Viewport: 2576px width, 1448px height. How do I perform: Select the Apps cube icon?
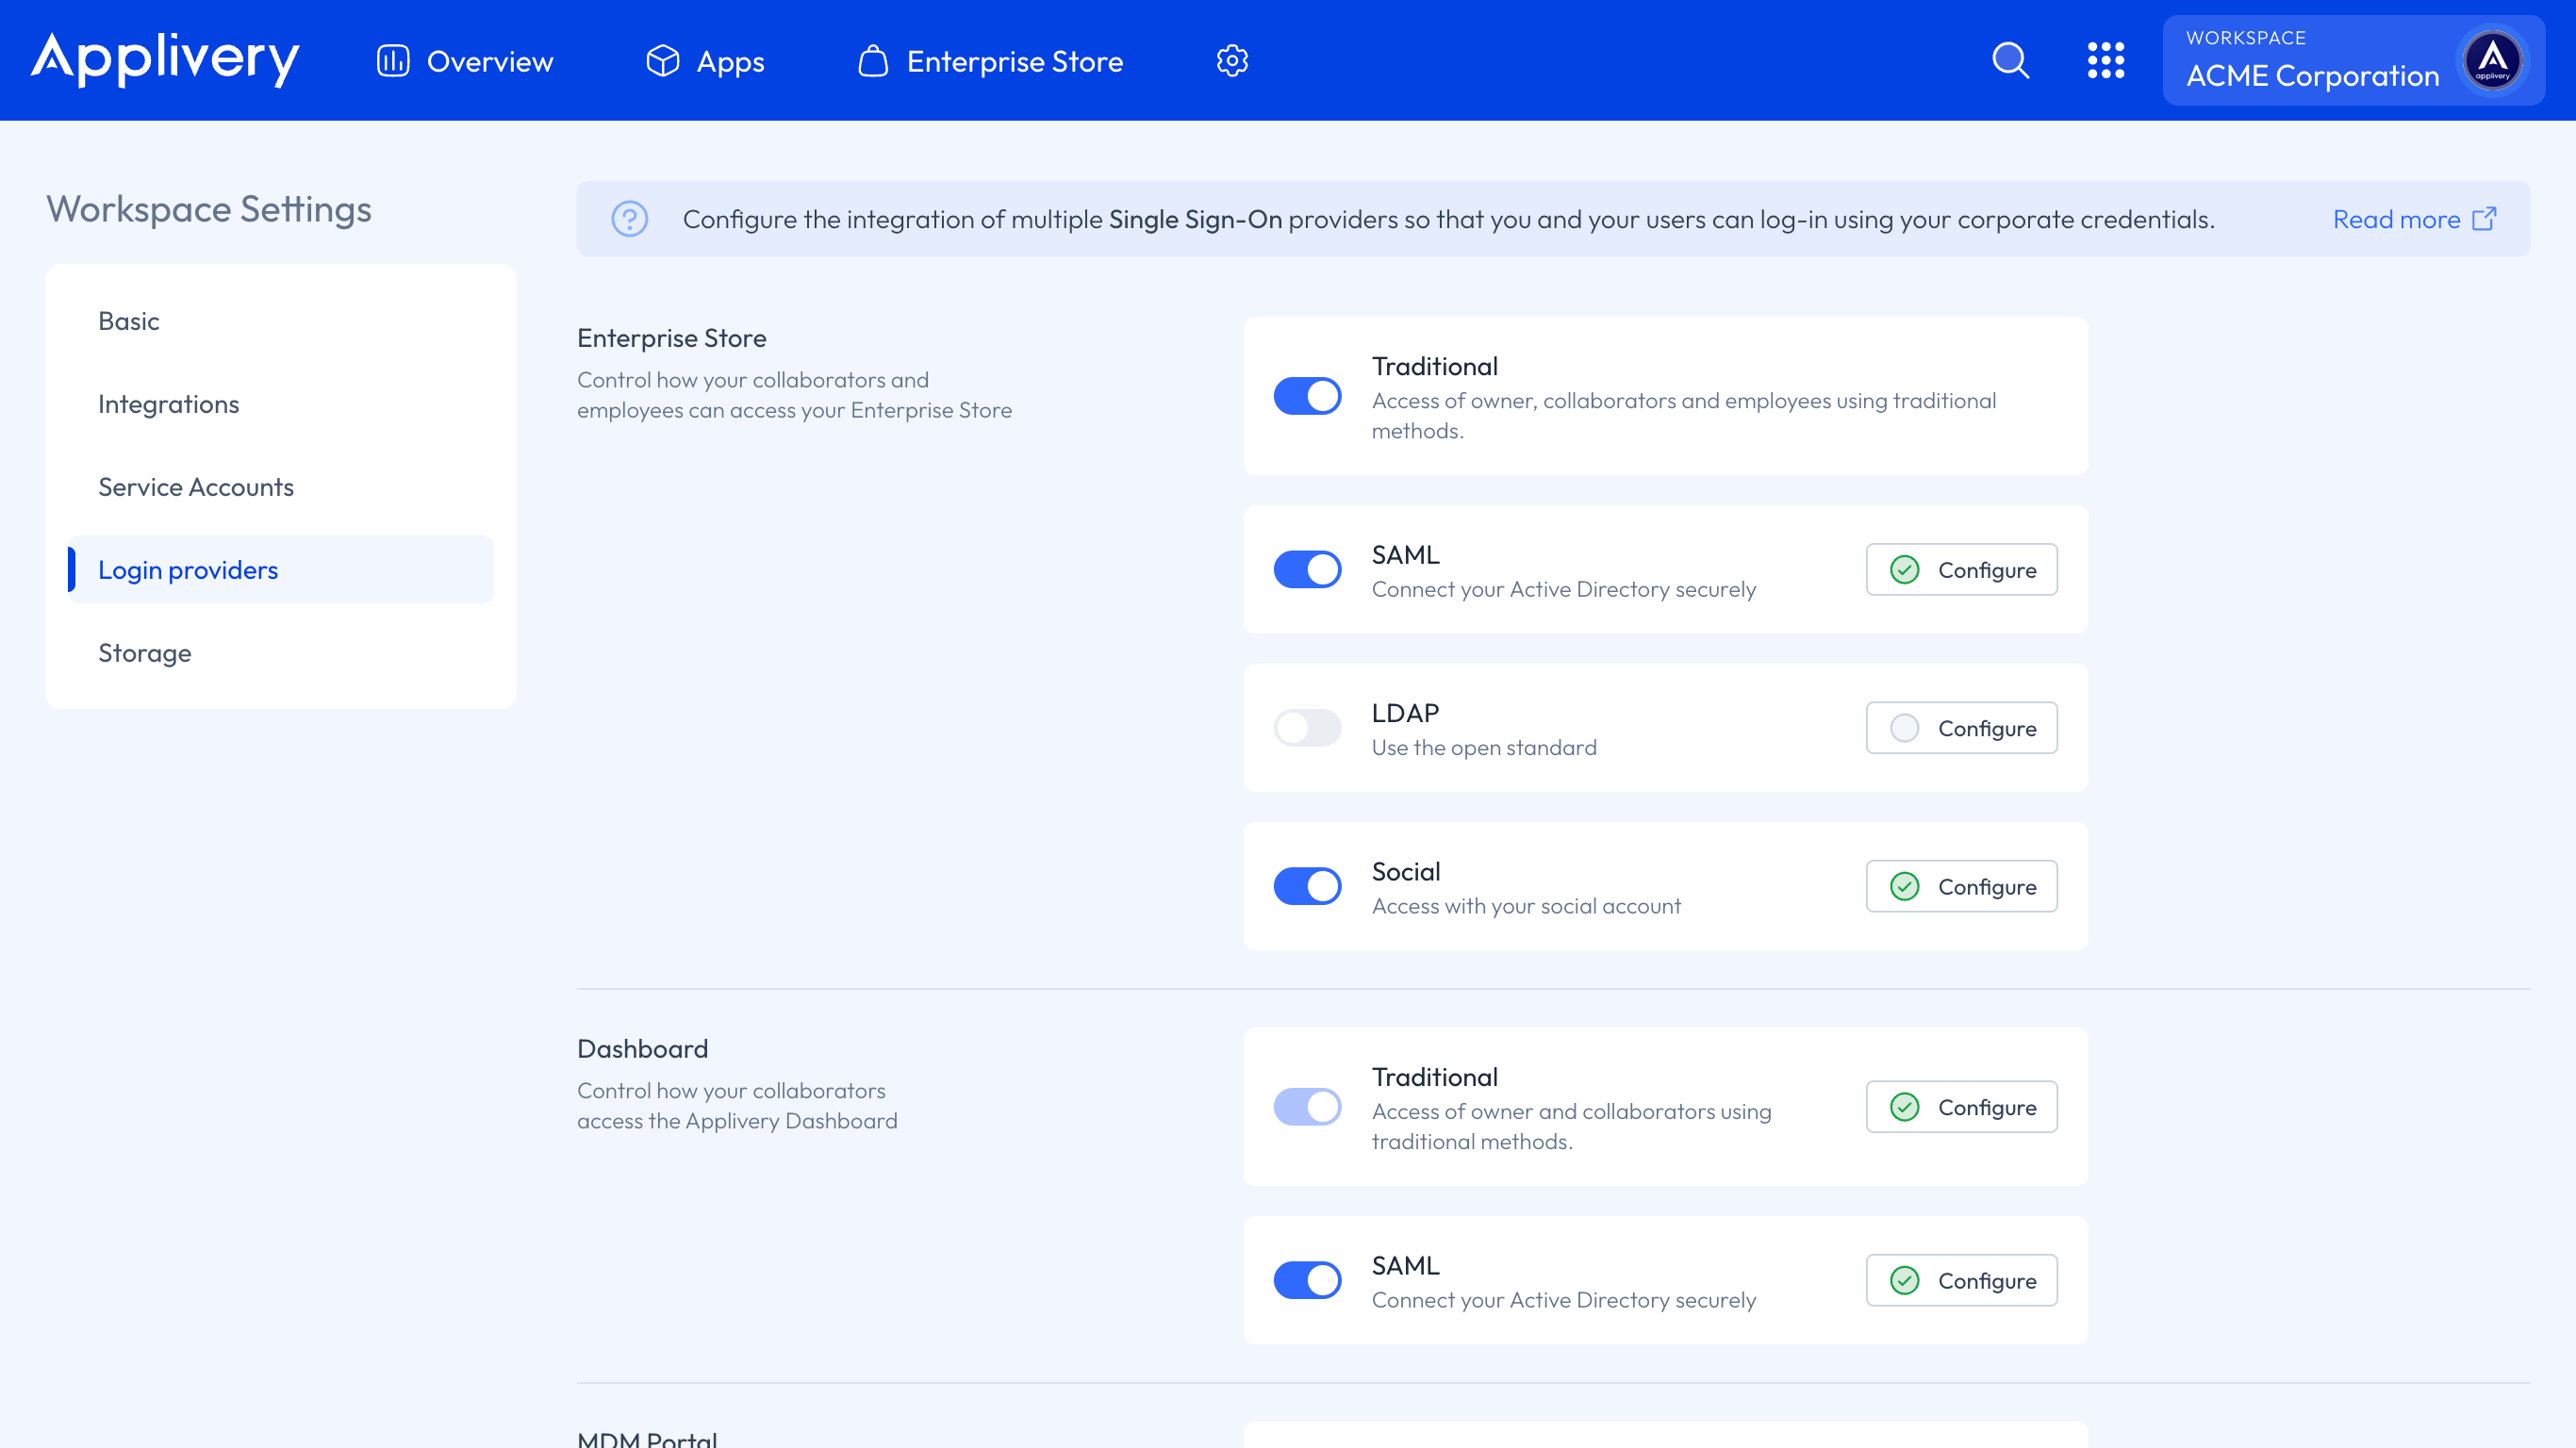point(662,60)
